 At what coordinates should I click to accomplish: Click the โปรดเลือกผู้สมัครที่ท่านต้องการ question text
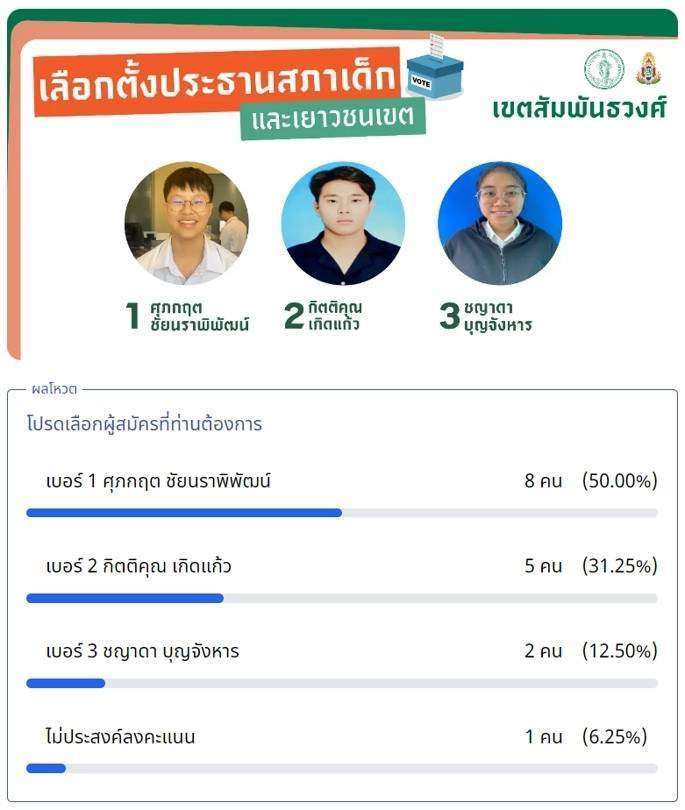click(x=145, y=424)
